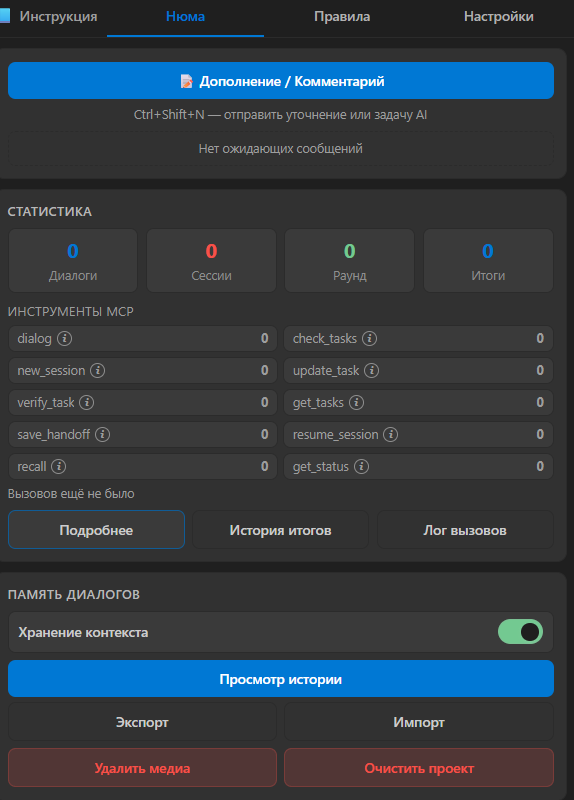The image size is (574, 800).
Task: Show info for the check_tasks tool
Action: [x=369, y=338]
